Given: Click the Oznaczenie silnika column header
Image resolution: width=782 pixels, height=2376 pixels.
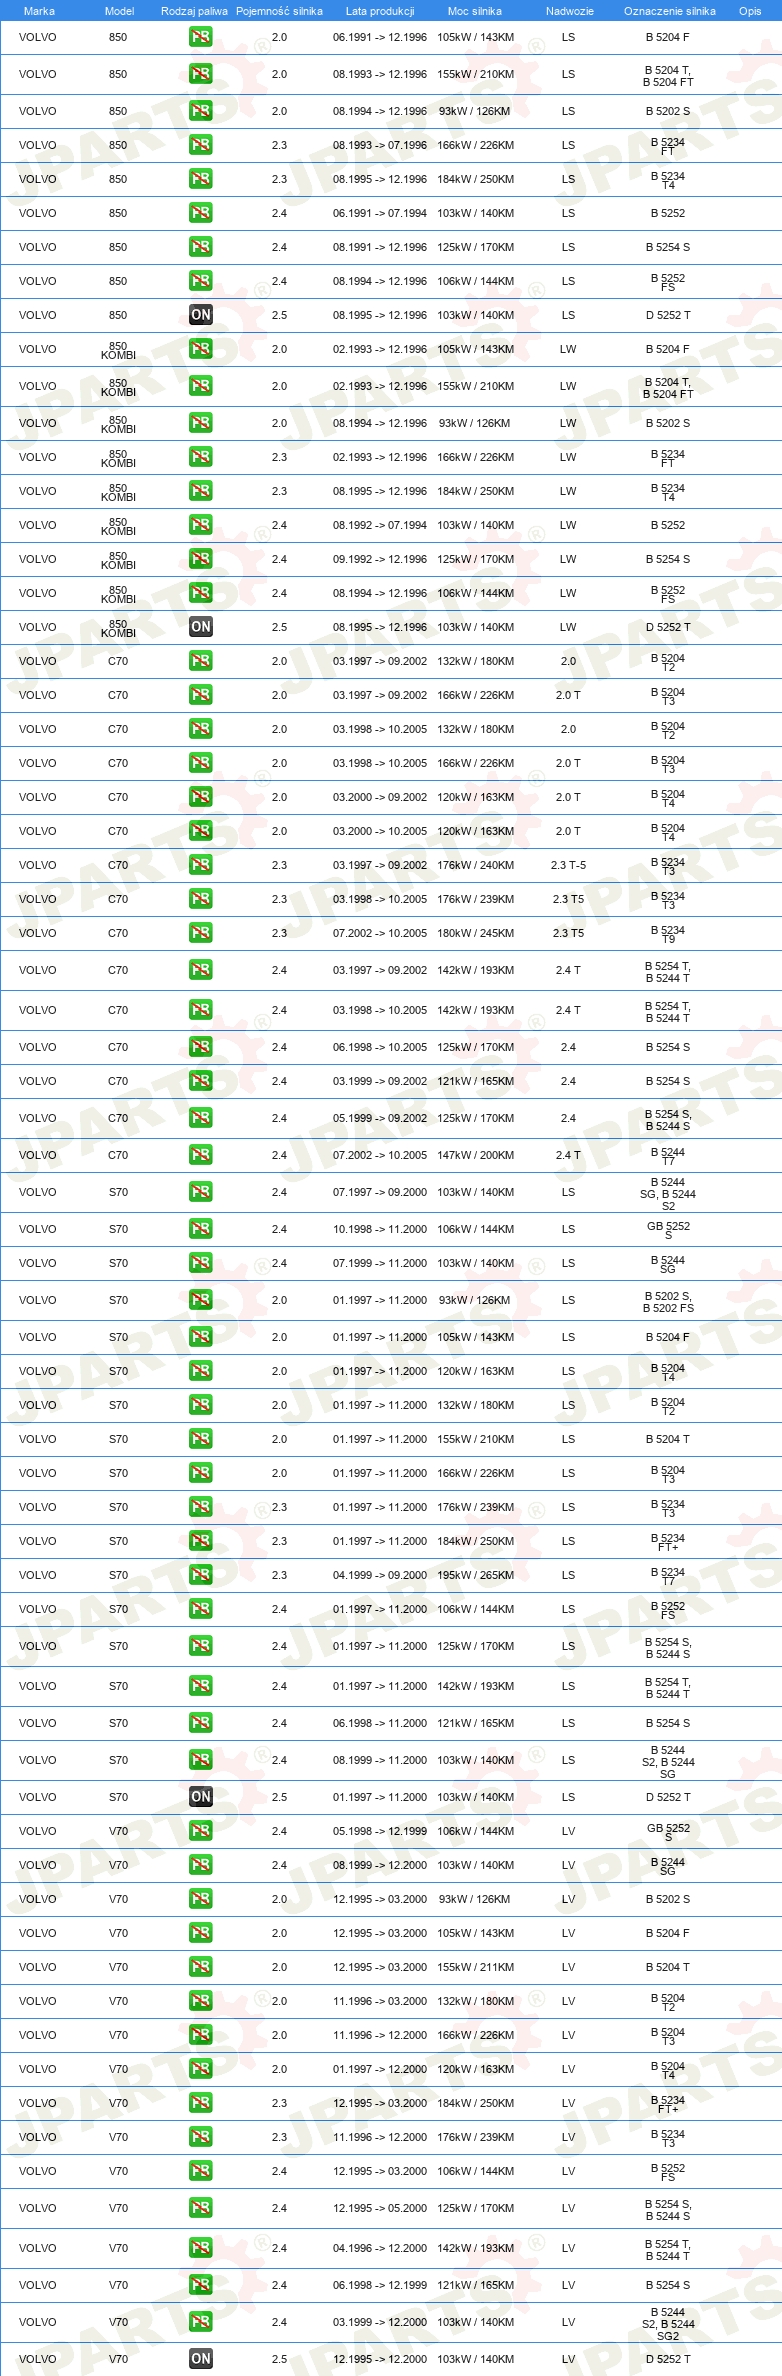Looking at the screenshot, I should [669, 11].
